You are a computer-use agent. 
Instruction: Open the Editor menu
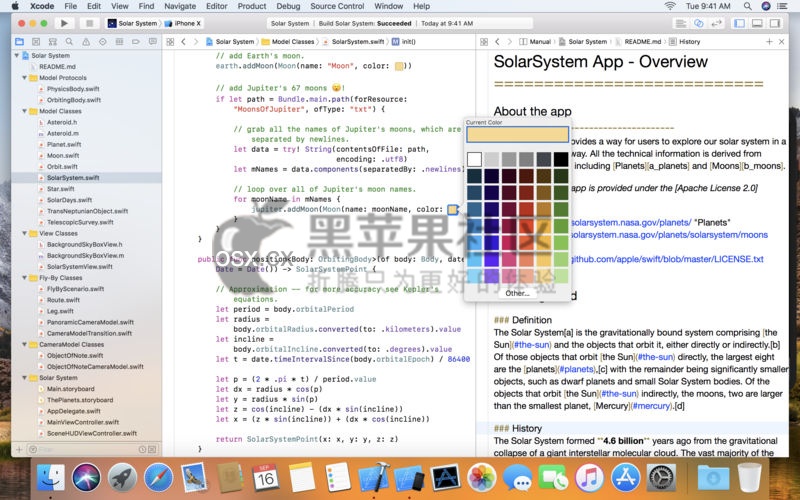(216, 6)
